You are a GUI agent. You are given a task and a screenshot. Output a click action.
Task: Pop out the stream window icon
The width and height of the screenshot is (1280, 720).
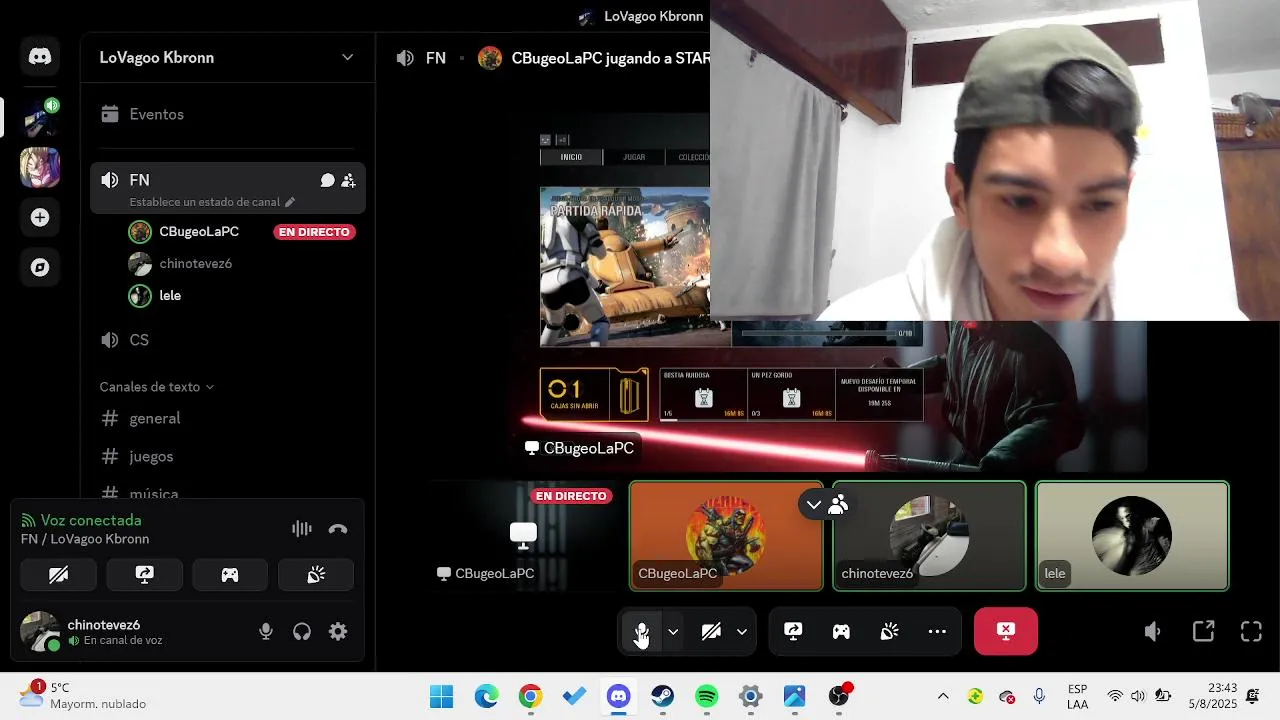click(1203, 631)
